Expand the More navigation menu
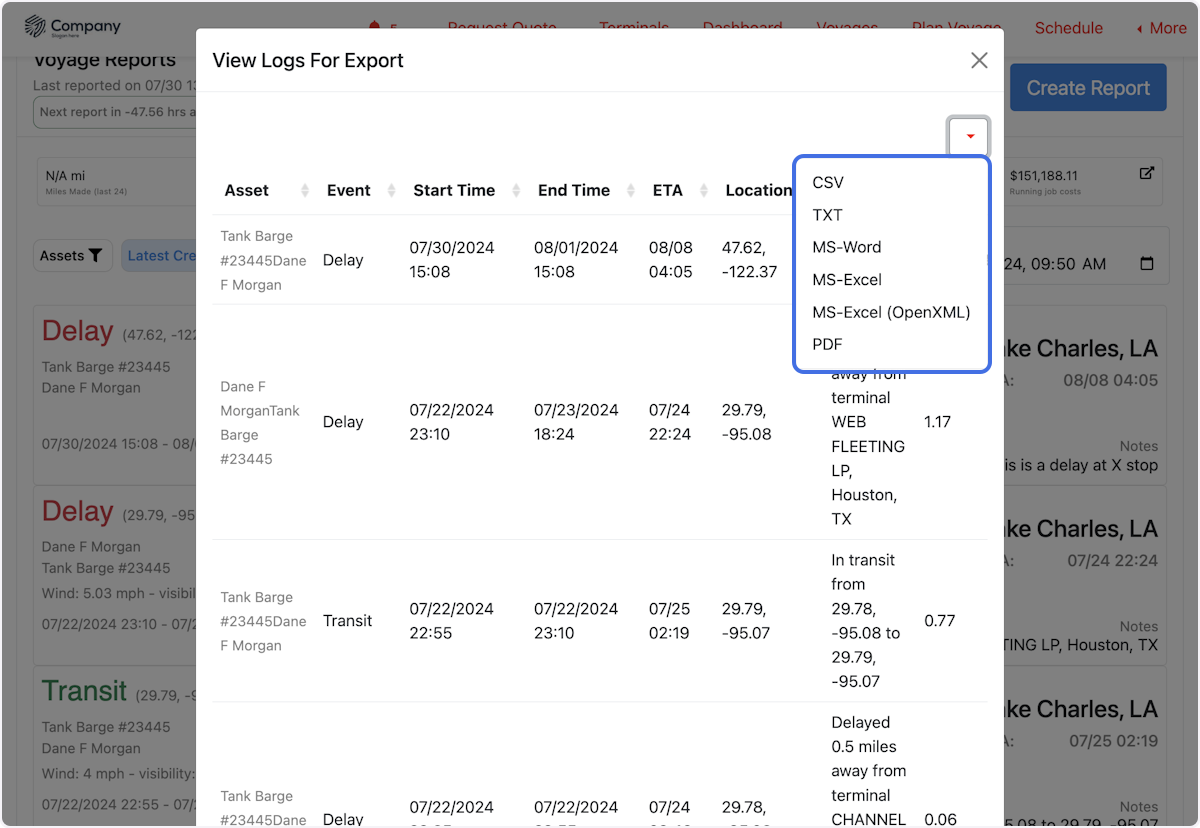 [1160, 28]
